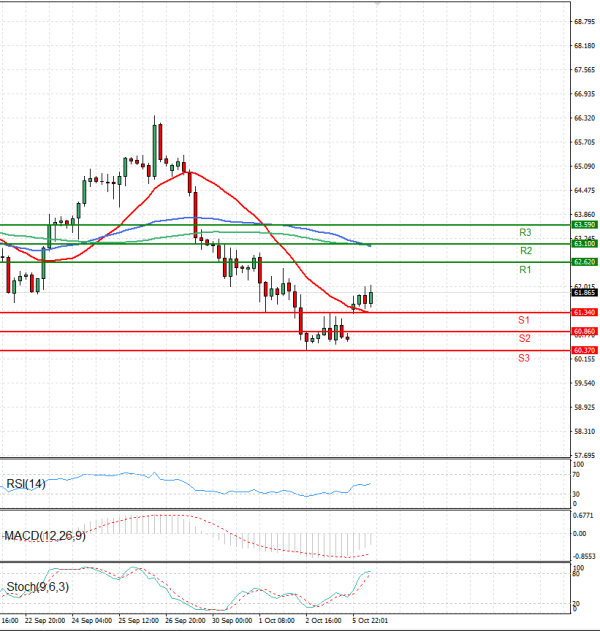Select the current price tag 61.865
The image size is (600, 631).
click(x=584, y=293)
